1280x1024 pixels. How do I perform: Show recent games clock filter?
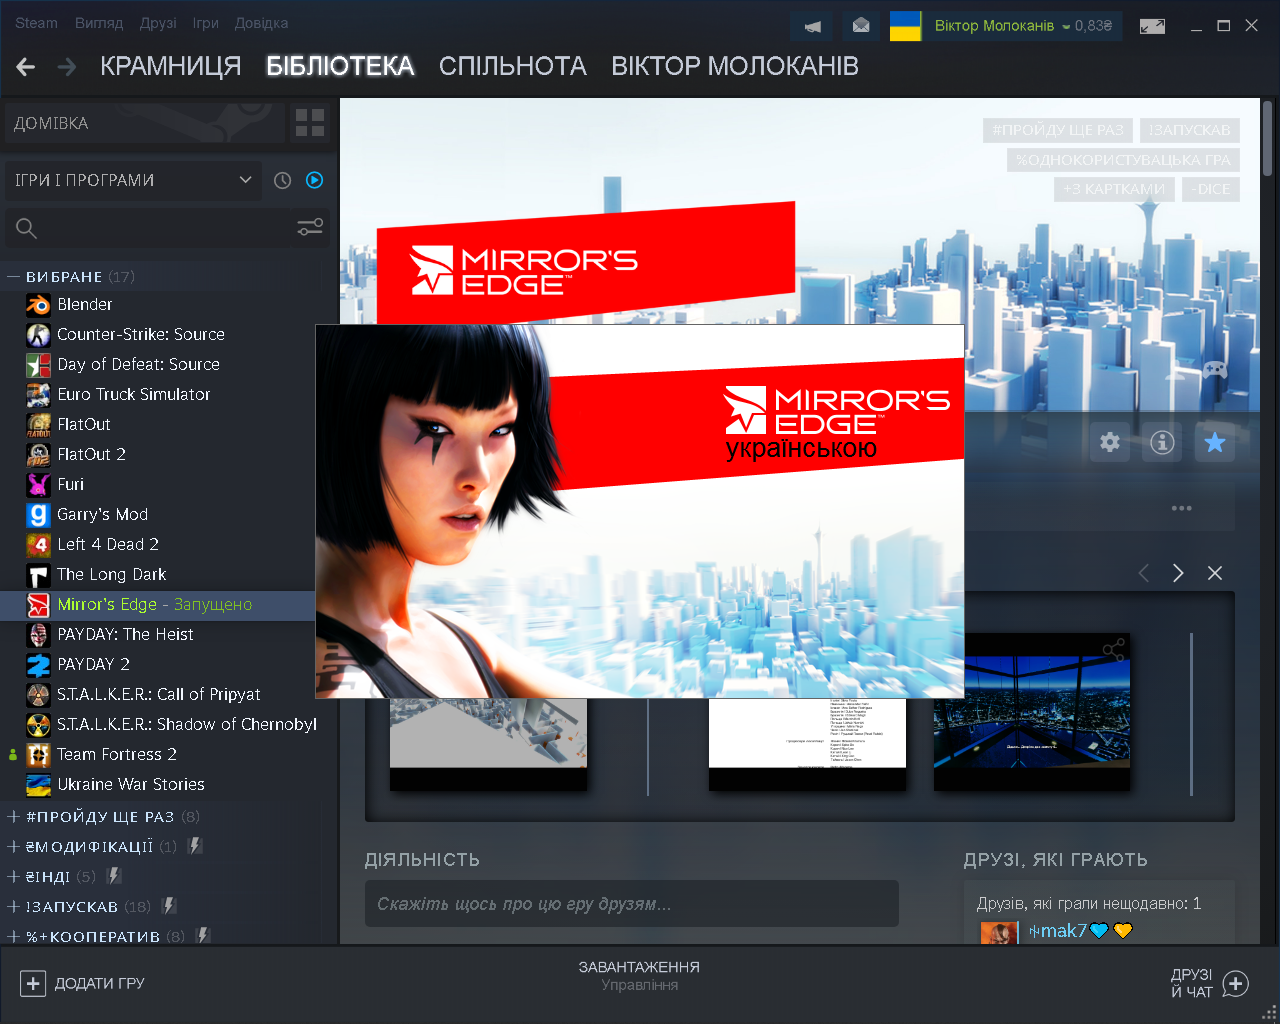[x=283, y=180]
